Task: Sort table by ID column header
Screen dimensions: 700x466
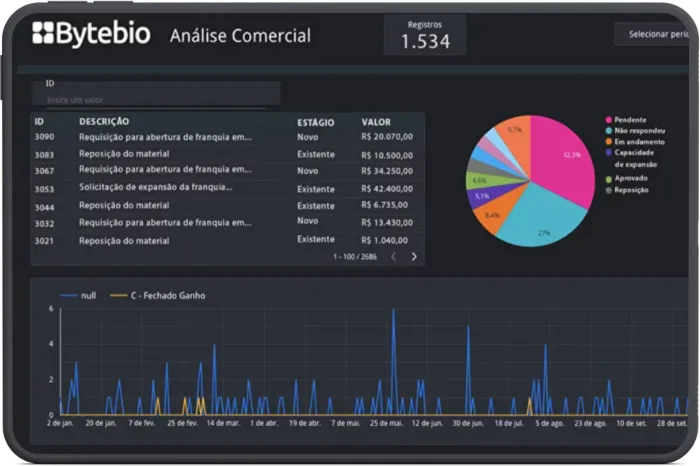Action: (x=39, y=121)
